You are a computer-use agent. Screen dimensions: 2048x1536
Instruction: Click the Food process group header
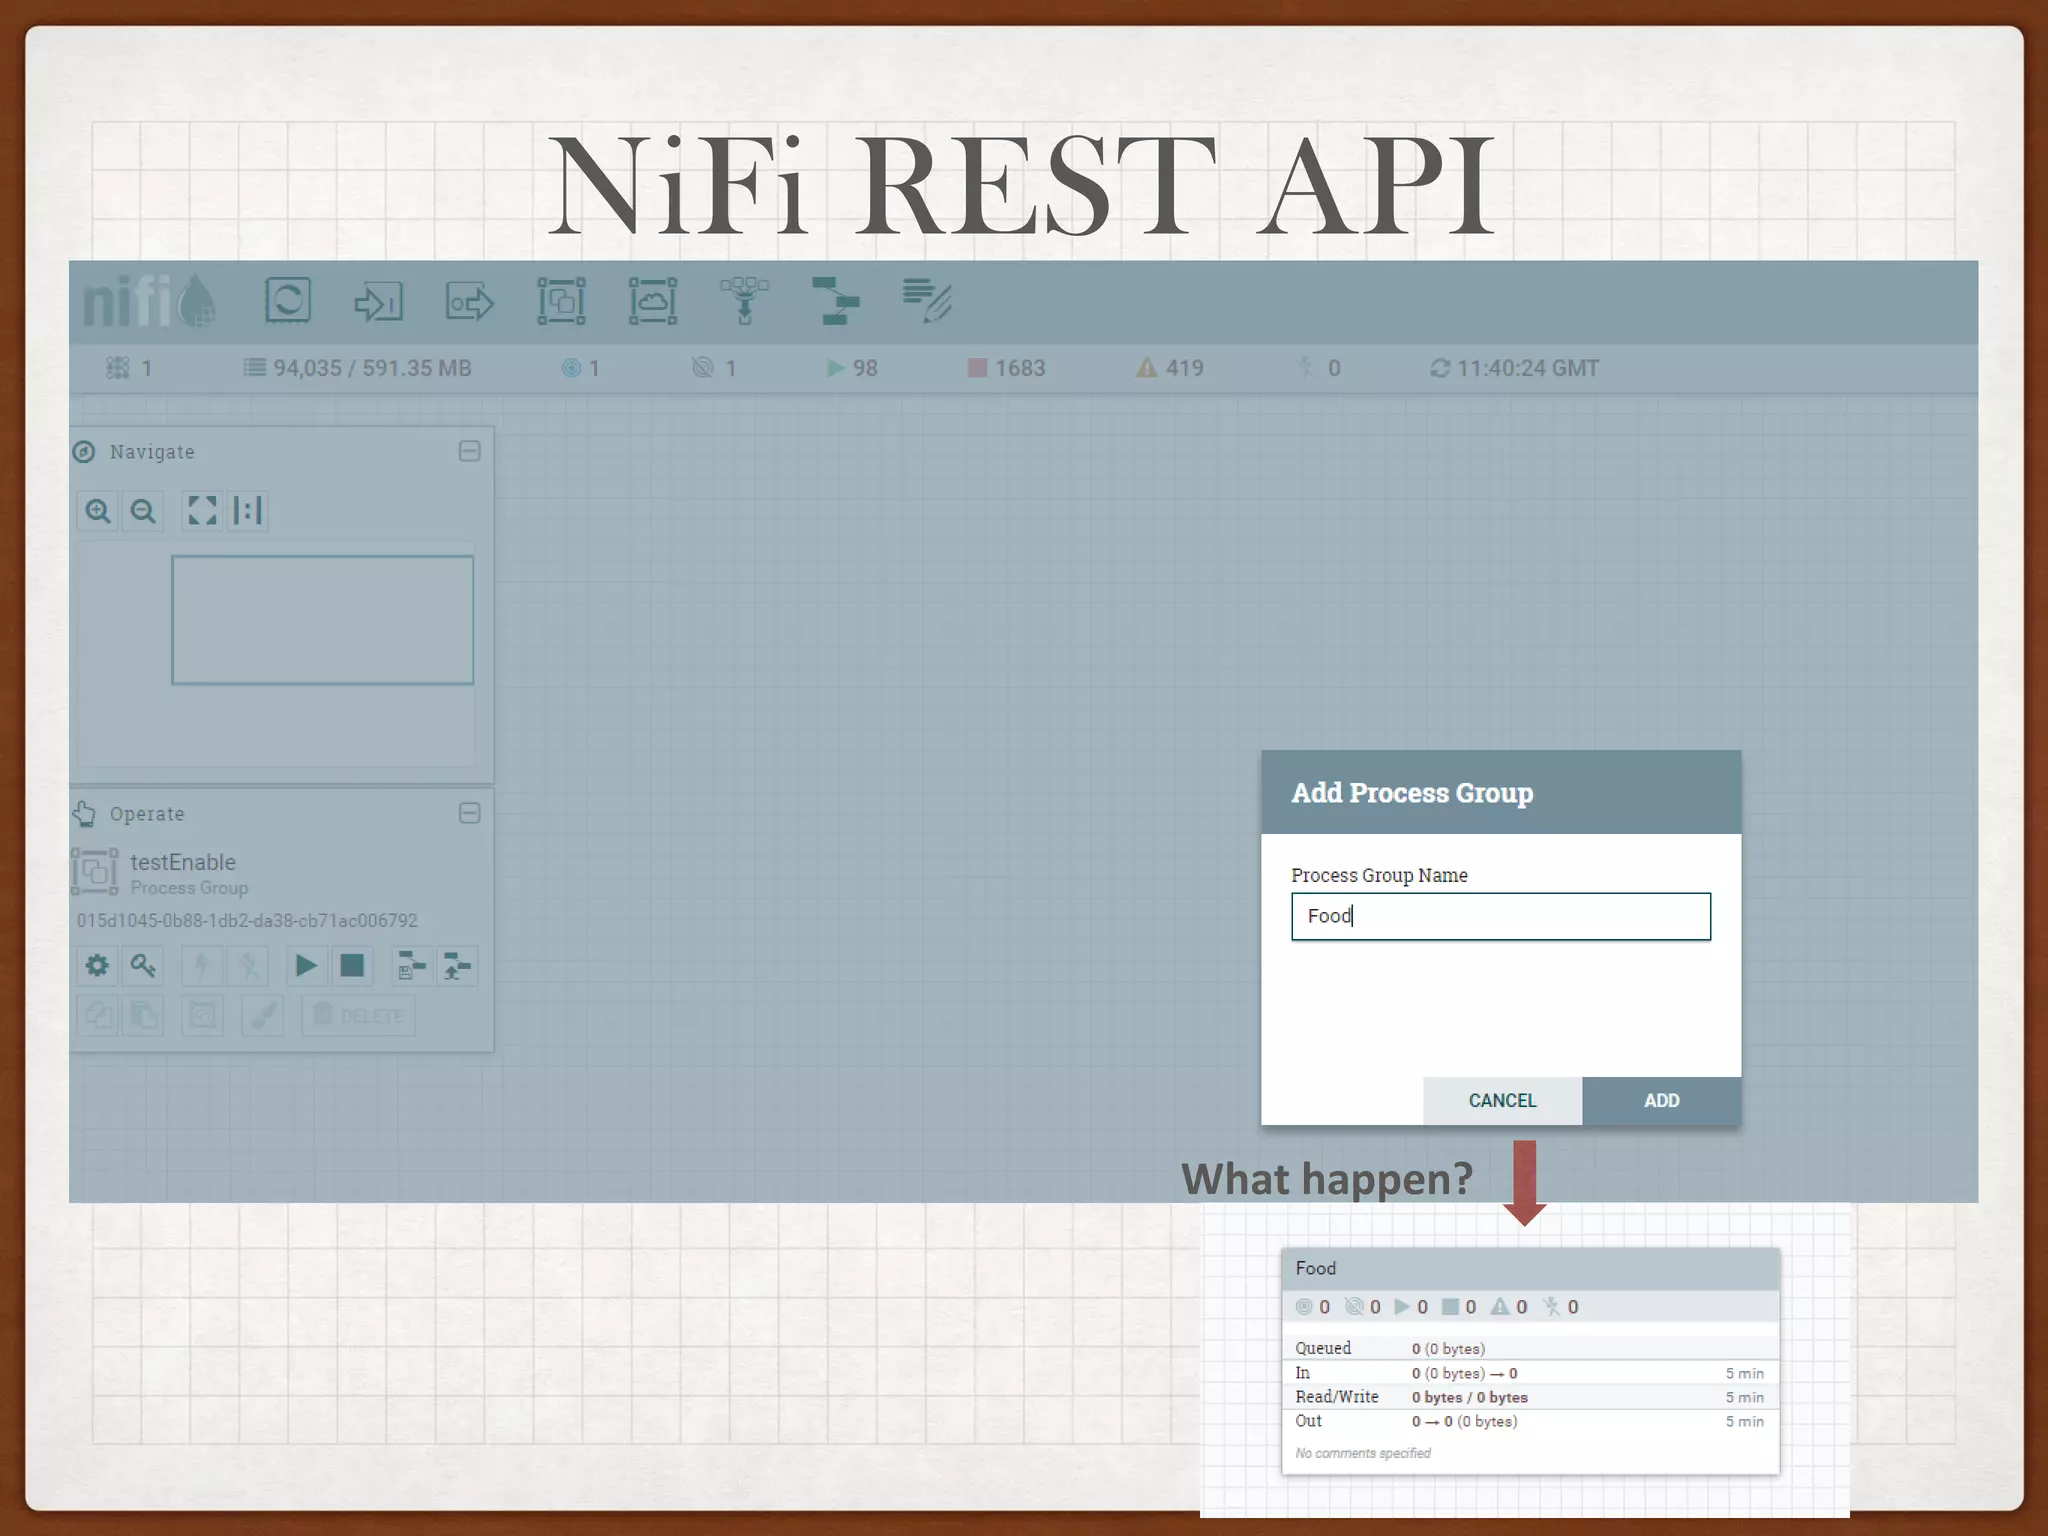1530,1269
